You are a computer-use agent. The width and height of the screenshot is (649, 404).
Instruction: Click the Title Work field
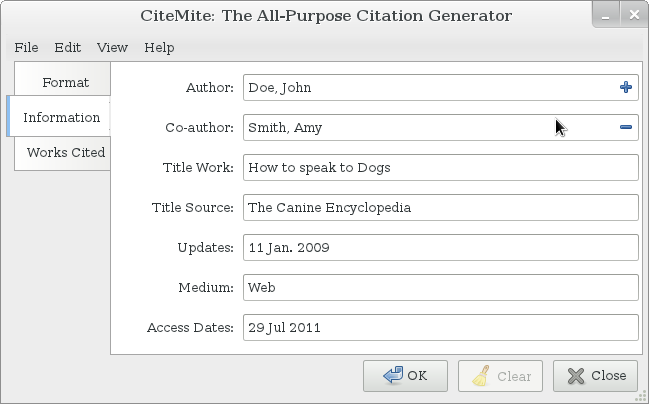point(440,167)
